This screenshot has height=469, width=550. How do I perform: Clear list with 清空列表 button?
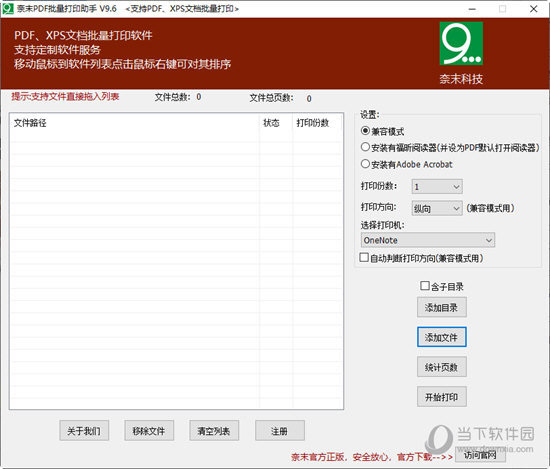[214, 431]
